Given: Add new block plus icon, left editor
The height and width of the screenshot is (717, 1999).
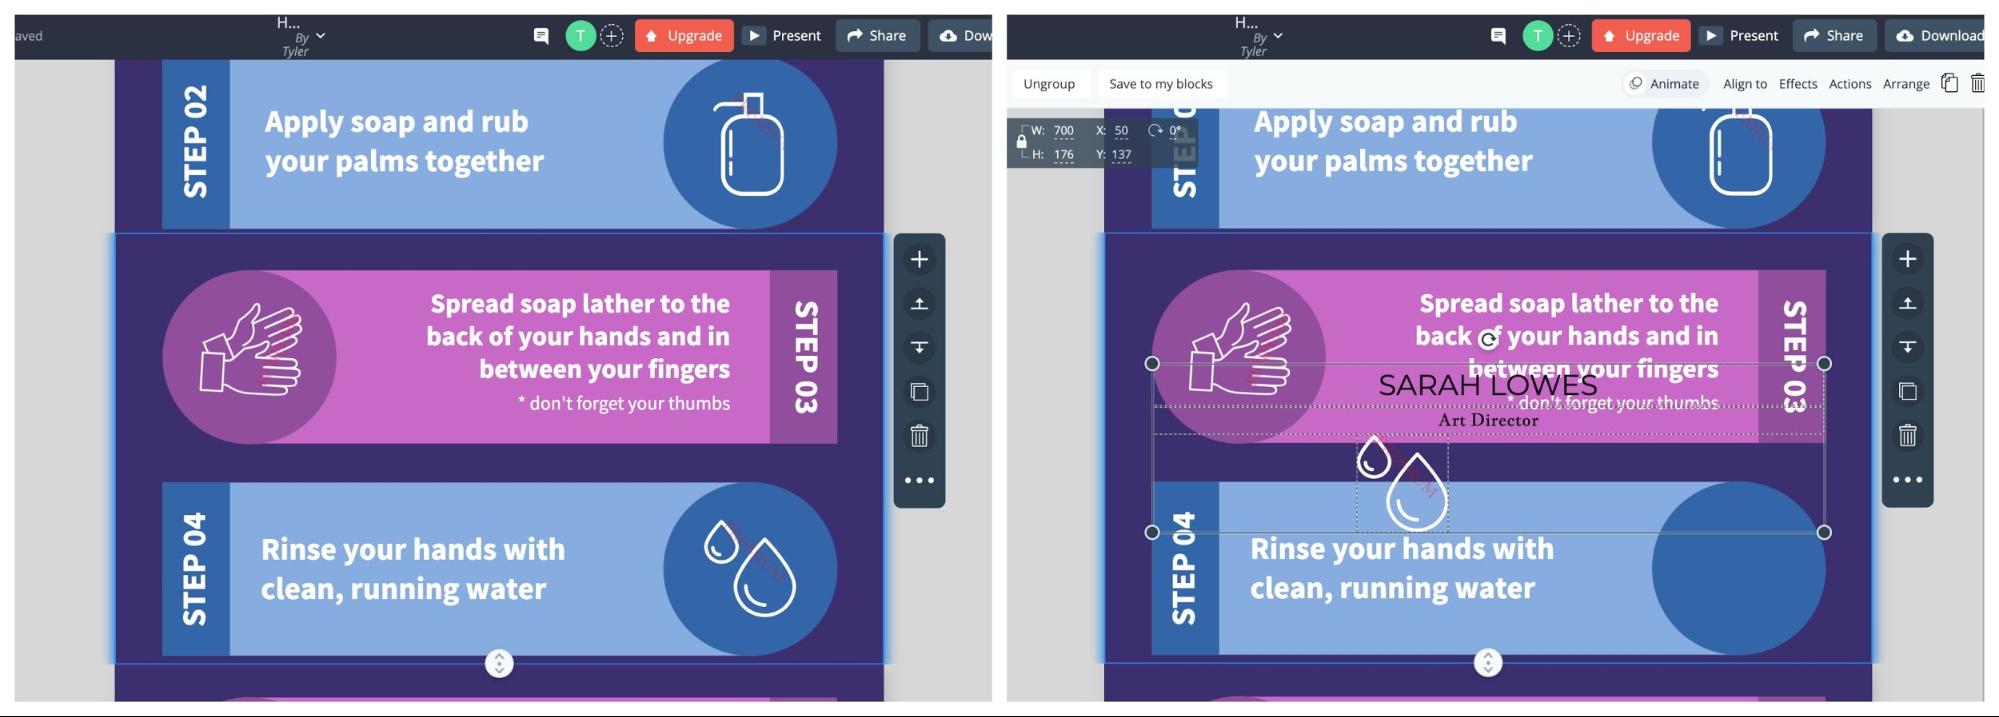Looking at the screenshot, I should (919, 260).
